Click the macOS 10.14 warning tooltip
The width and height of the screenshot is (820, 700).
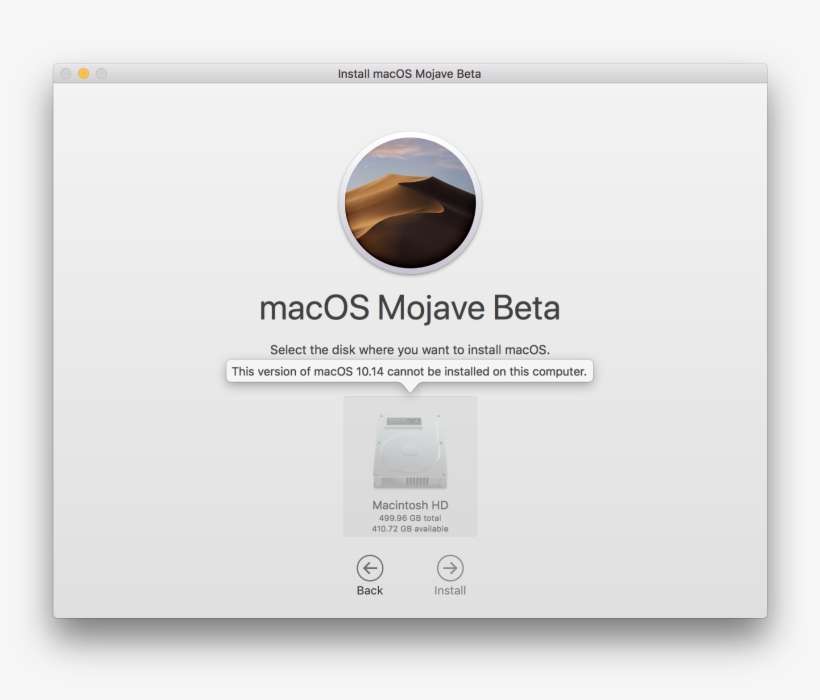point(410,370)
